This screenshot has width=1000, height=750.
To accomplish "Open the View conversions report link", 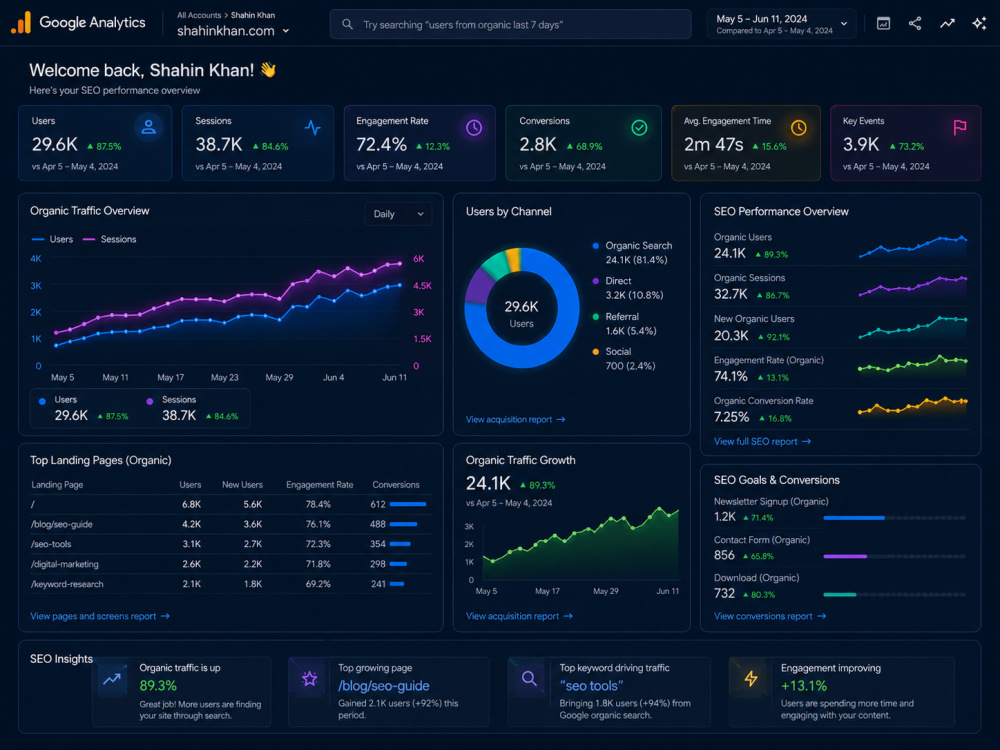I will coord(770,616).
